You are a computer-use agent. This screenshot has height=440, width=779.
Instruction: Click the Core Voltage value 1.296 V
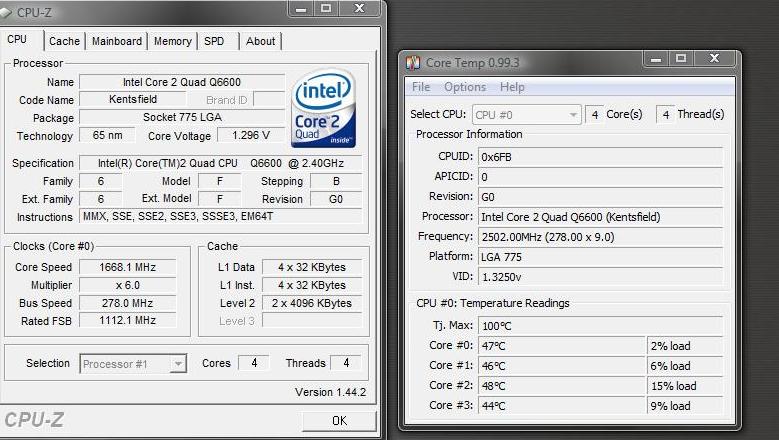[x=251, y=135]
